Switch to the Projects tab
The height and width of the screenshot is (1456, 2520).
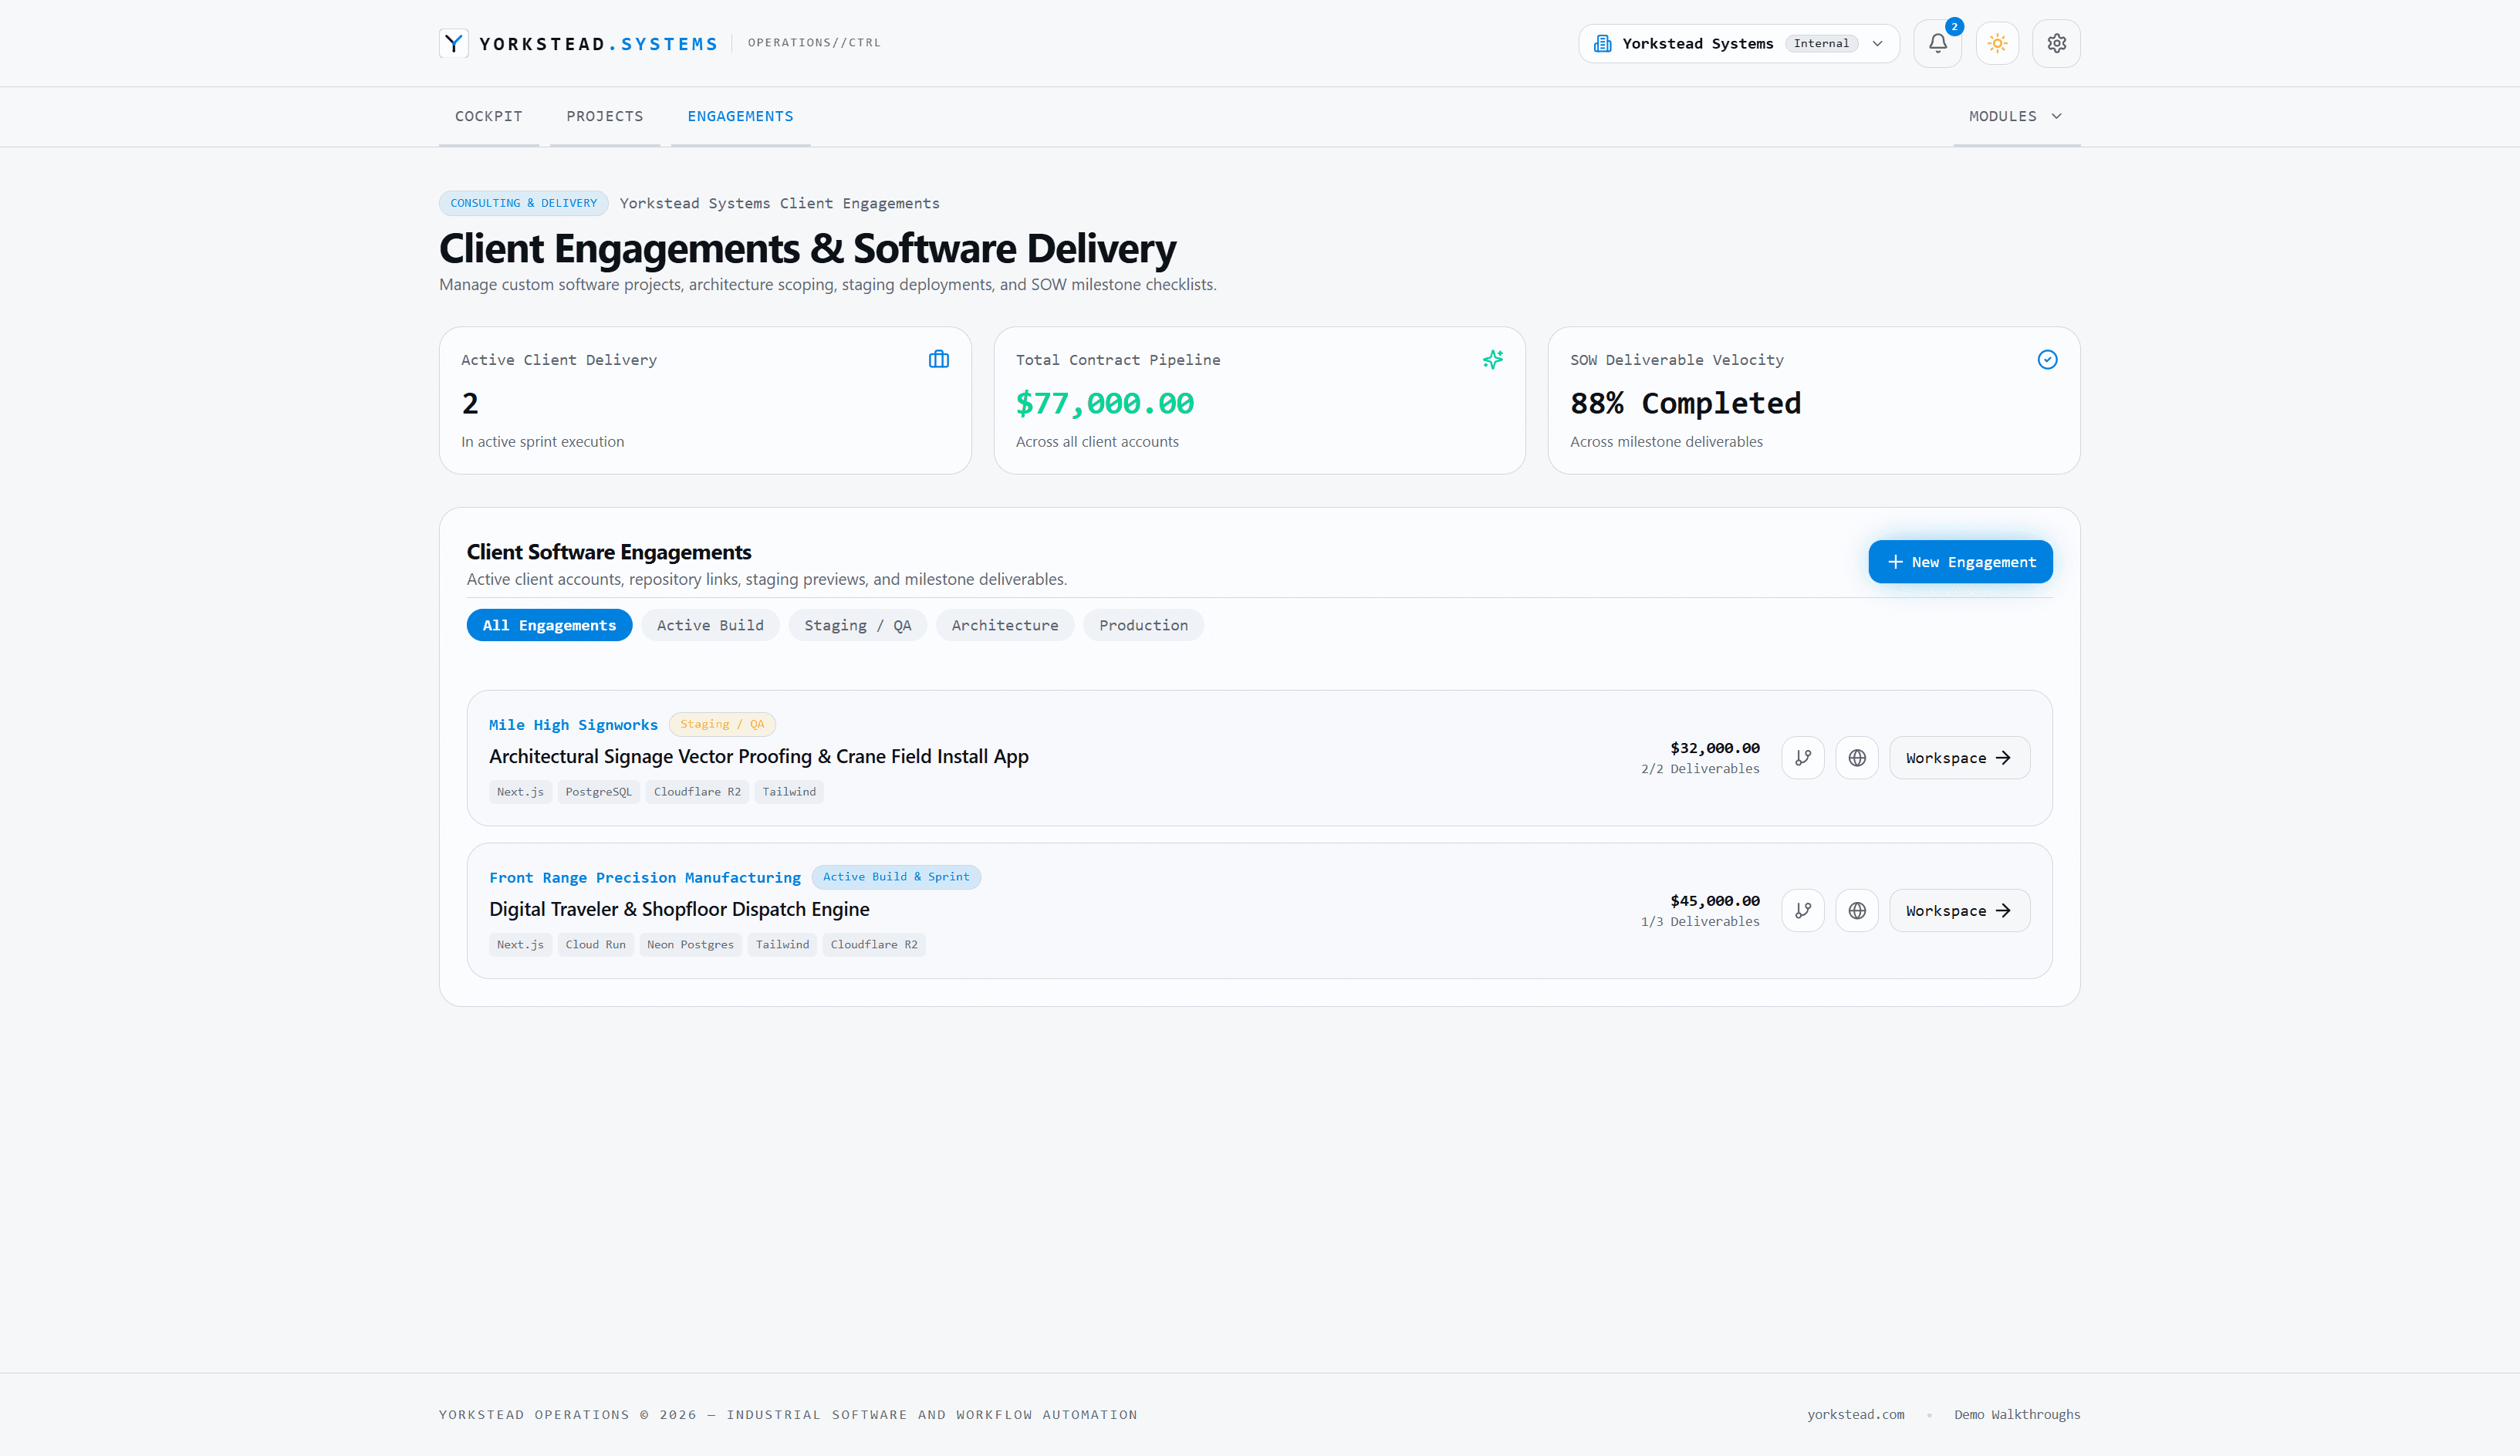604,116
